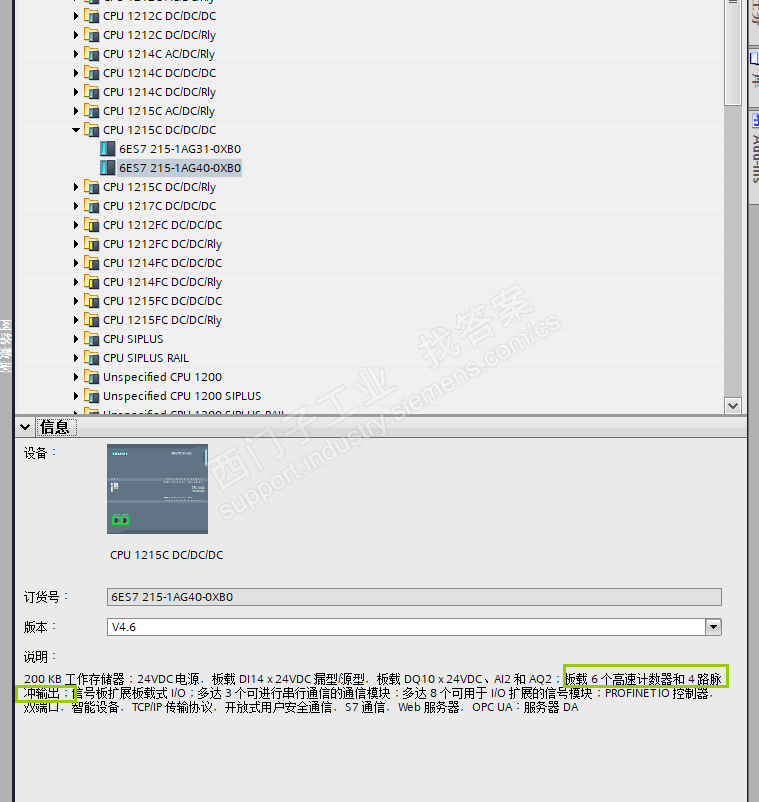Open the 版本 V4.6 dropdown arrow

713,627
